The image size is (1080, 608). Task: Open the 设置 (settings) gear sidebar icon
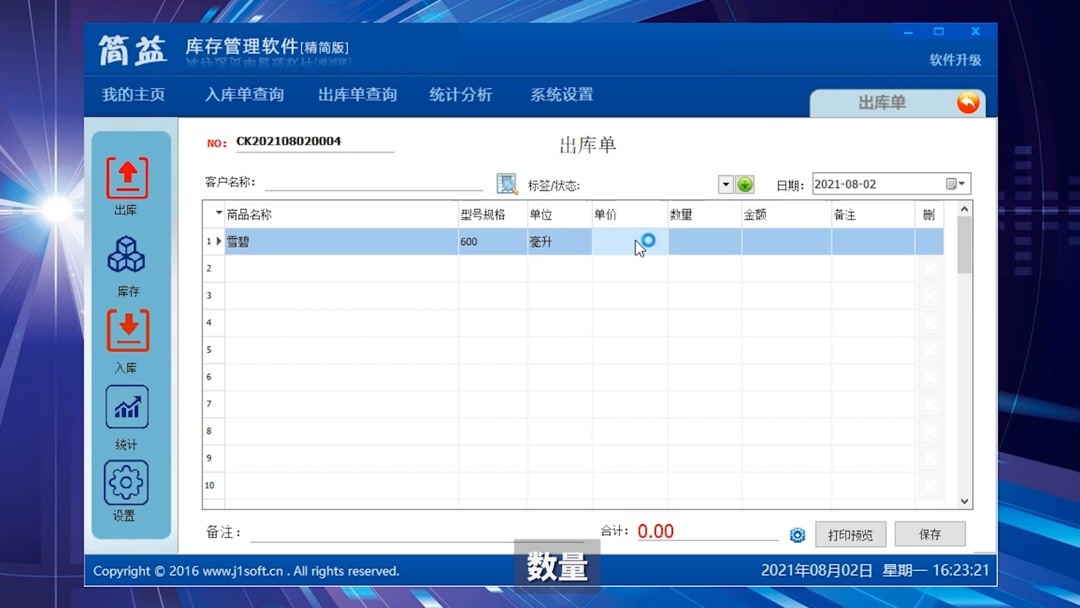(127, 482)
